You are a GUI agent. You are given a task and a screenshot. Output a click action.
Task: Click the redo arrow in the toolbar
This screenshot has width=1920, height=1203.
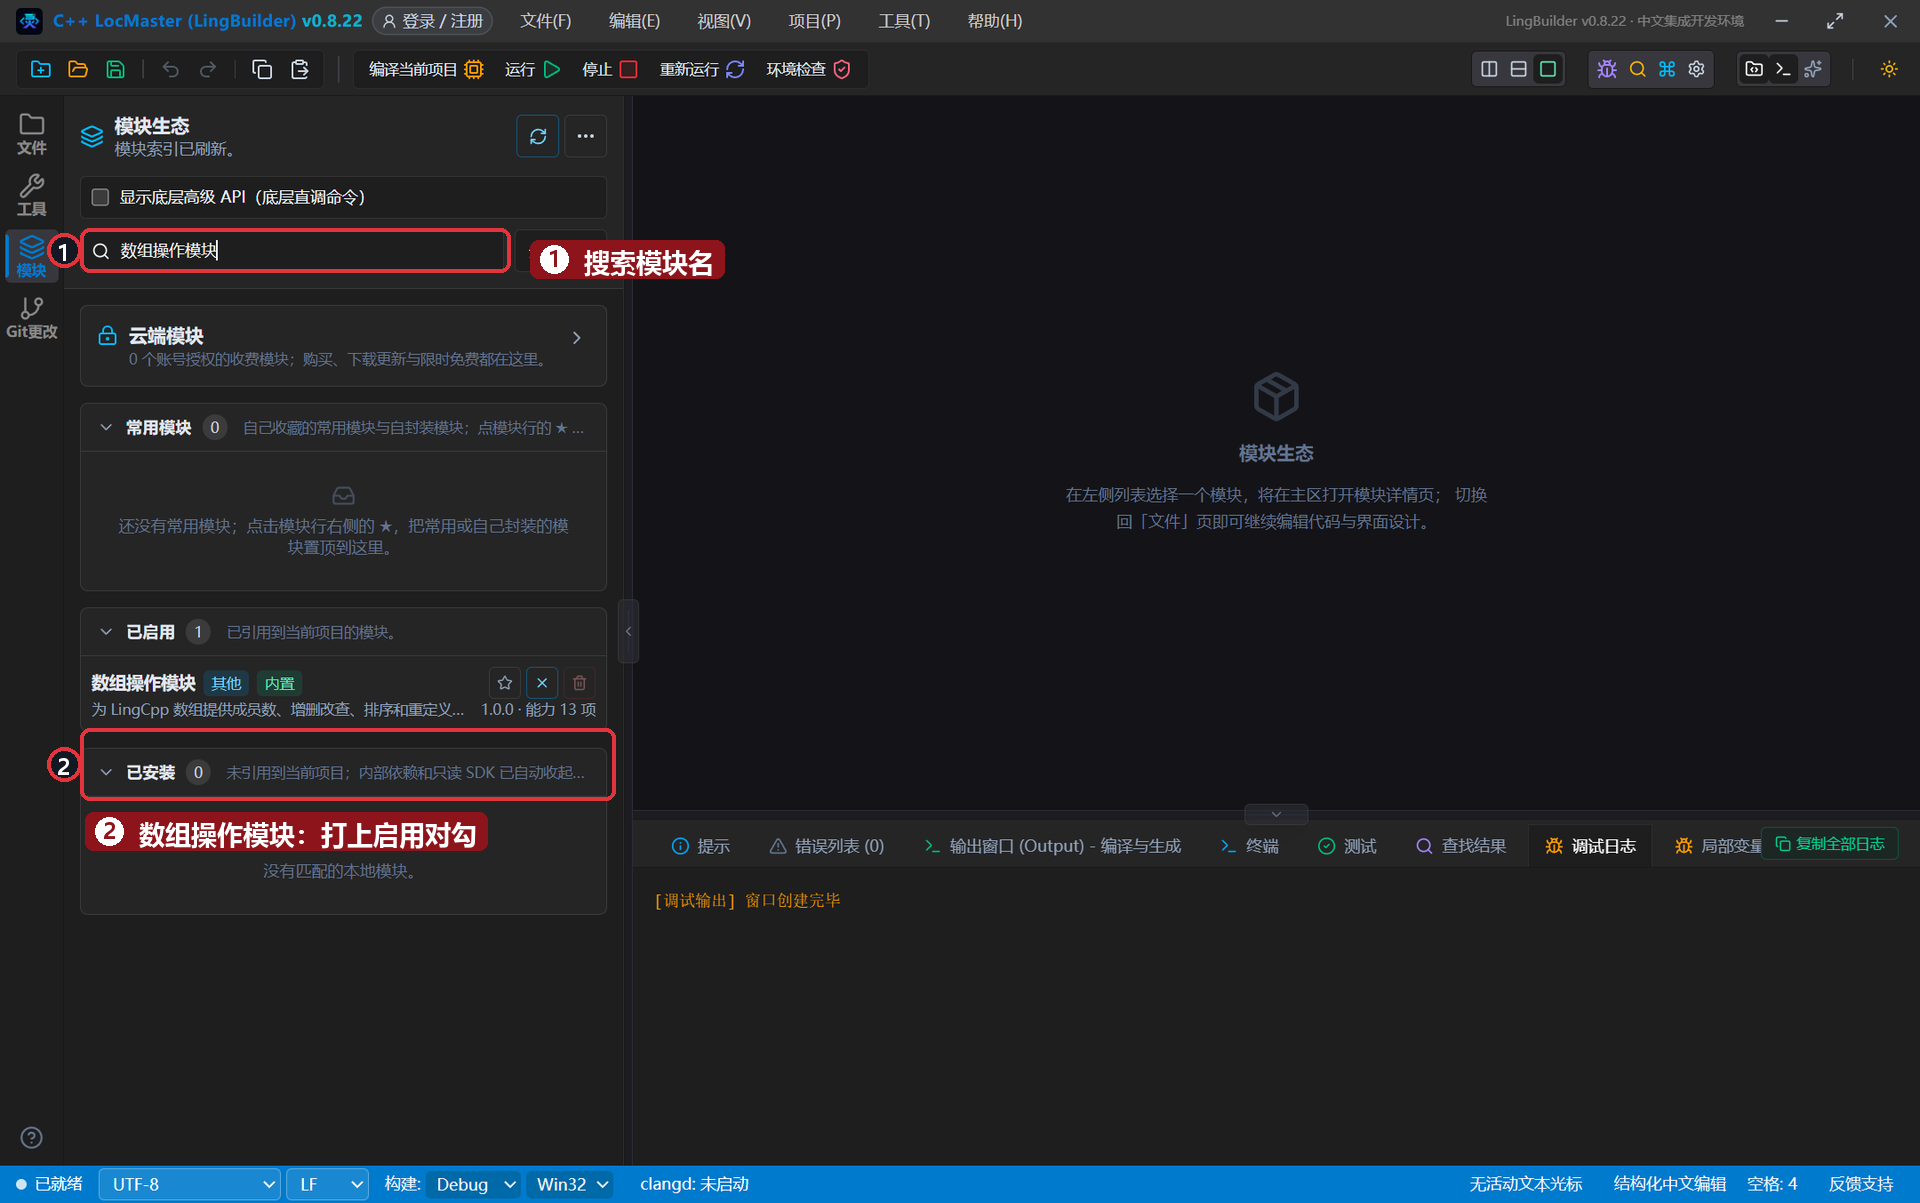[x=208, y=69]
